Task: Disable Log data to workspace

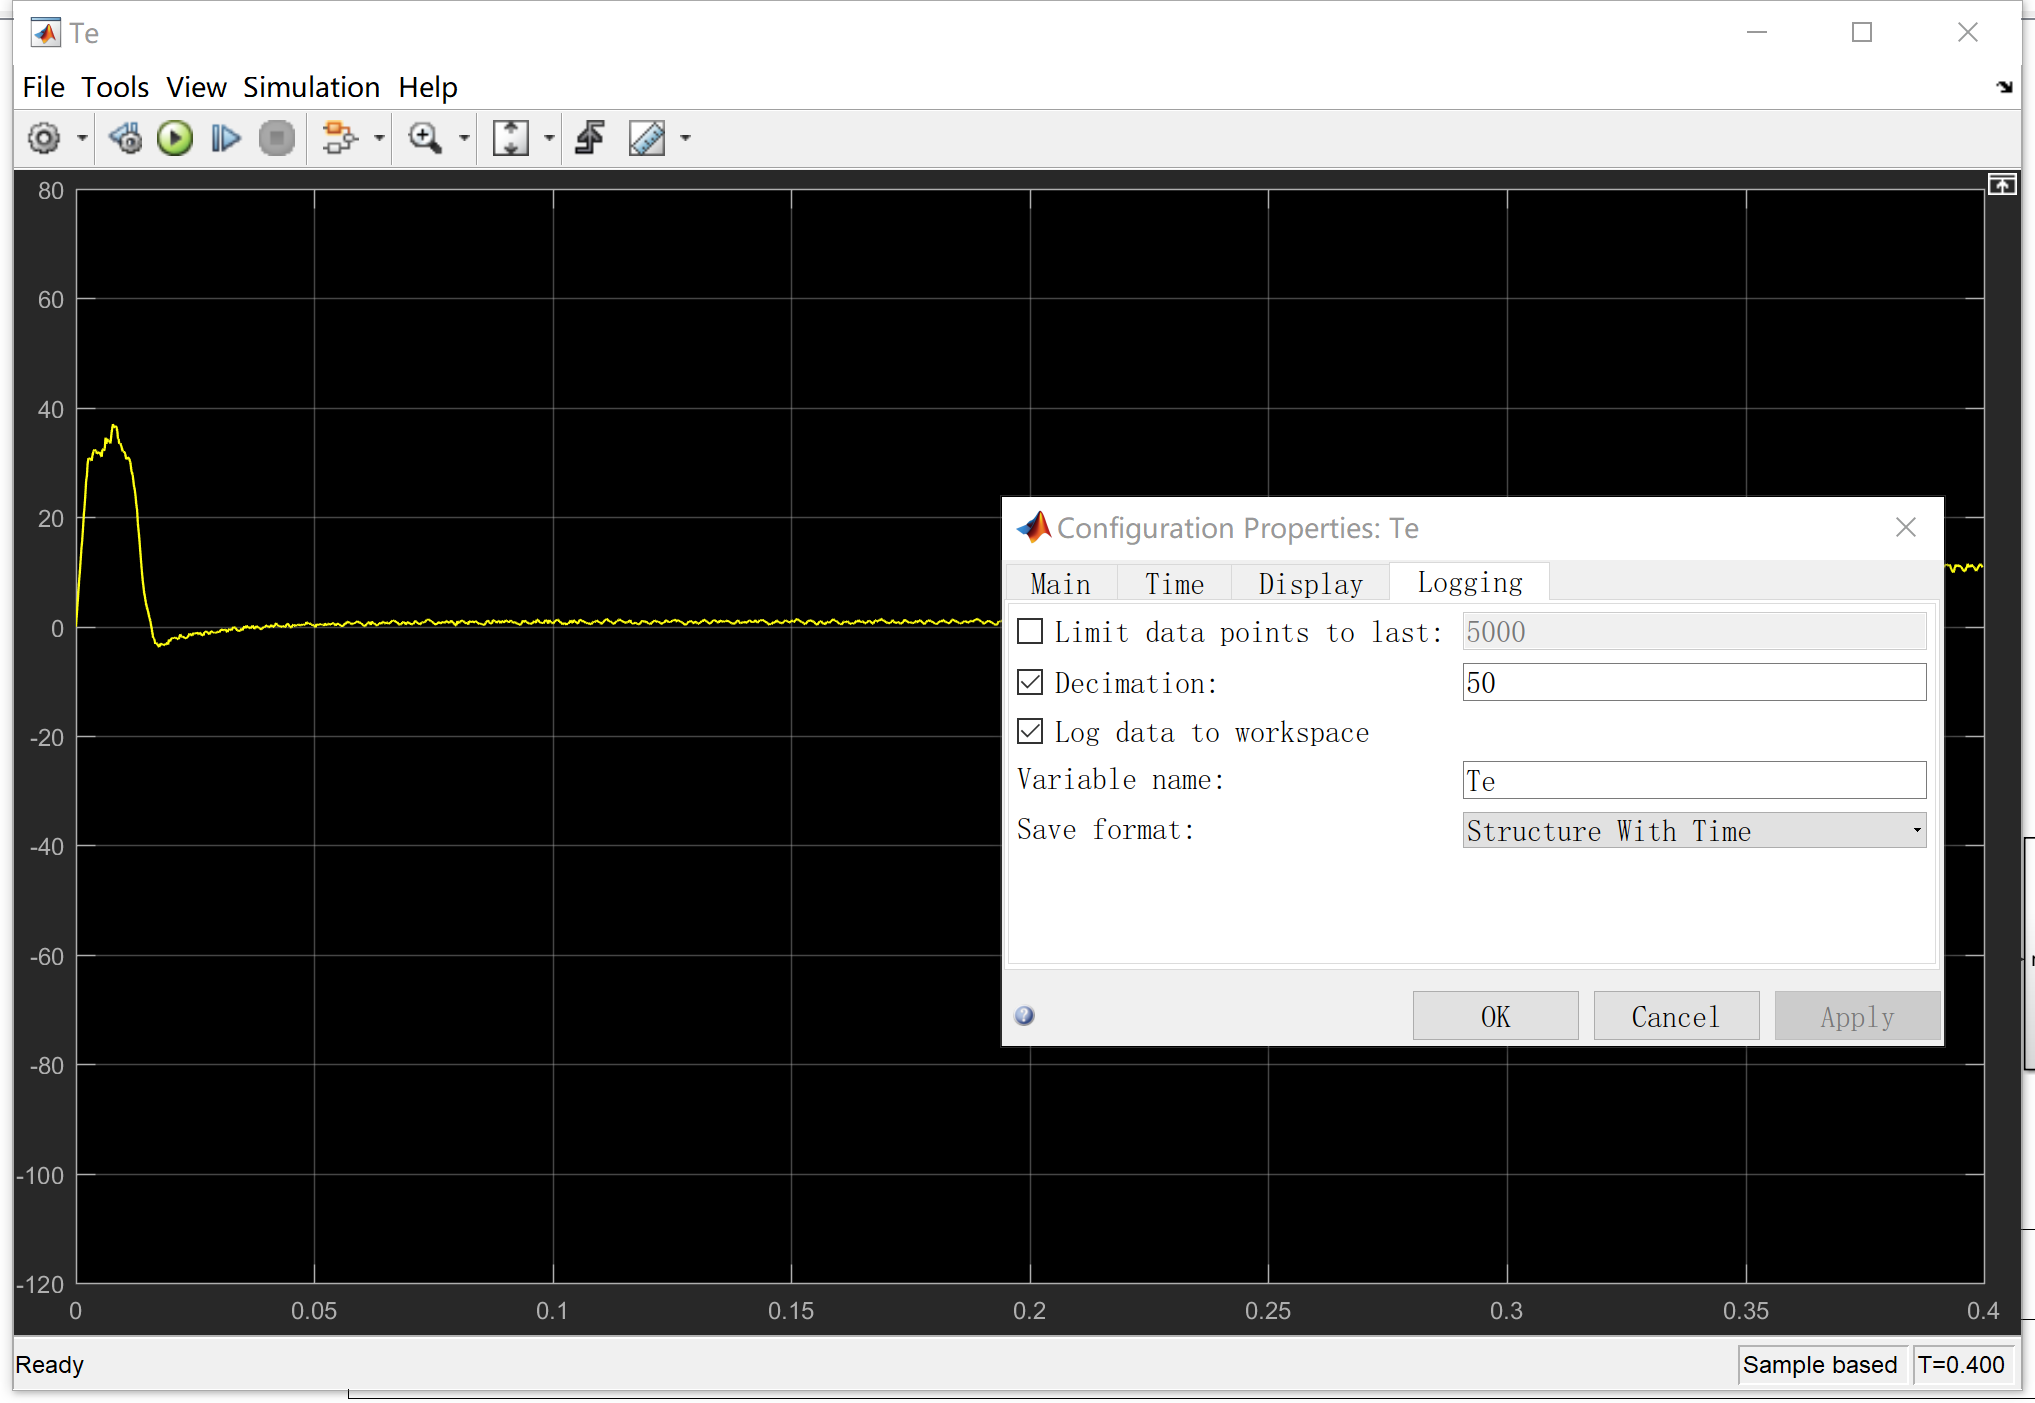Action: [x=1031, y=731]
